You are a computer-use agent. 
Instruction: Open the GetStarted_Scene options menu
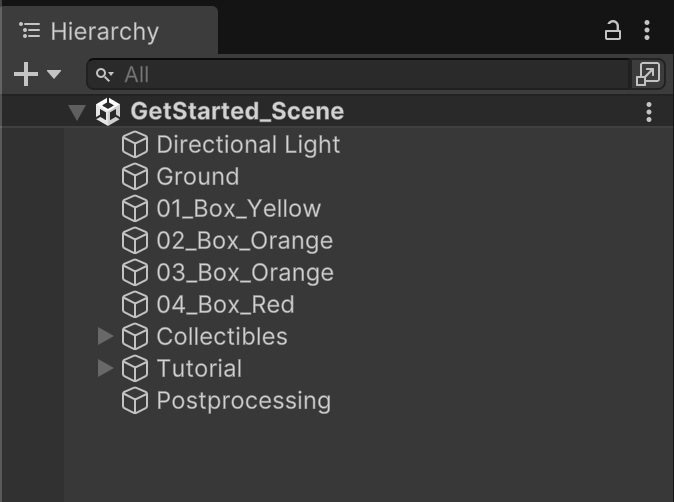[649, 112]
